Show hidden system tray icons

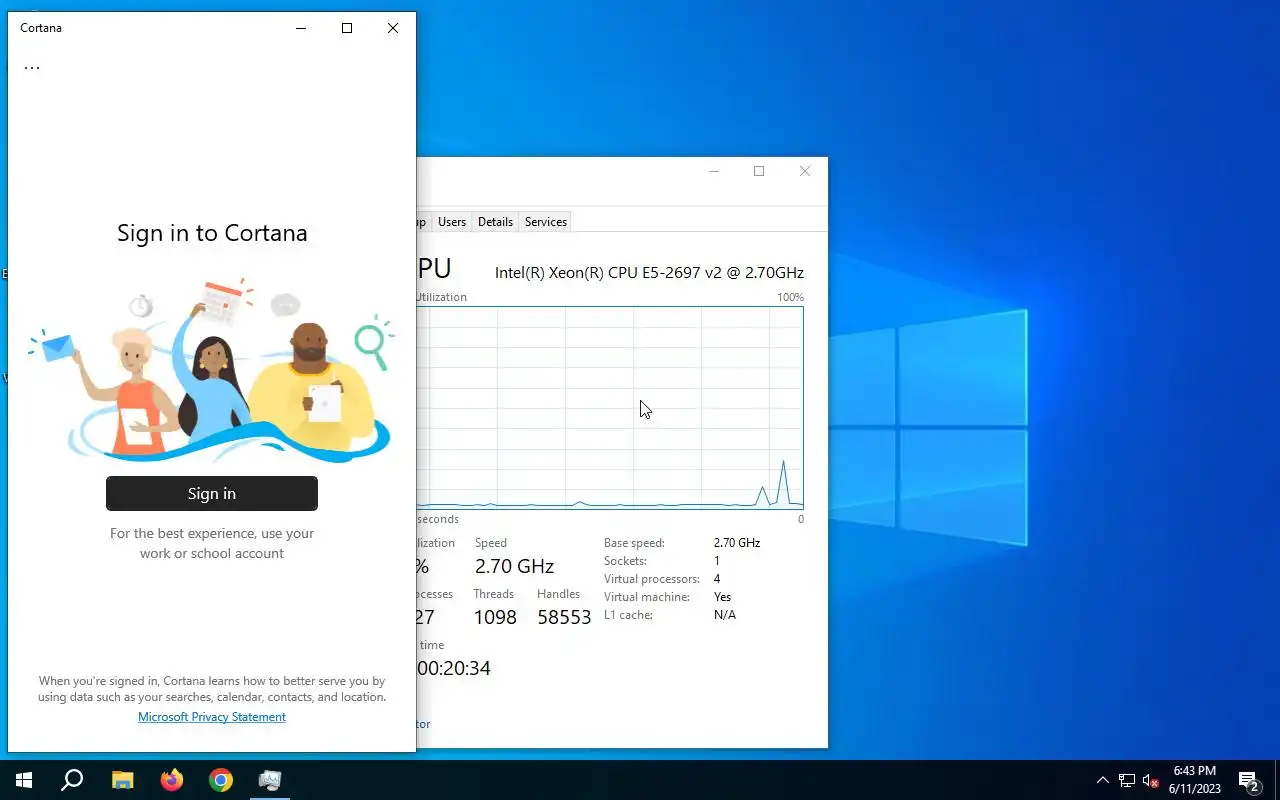pos(1103,780)
